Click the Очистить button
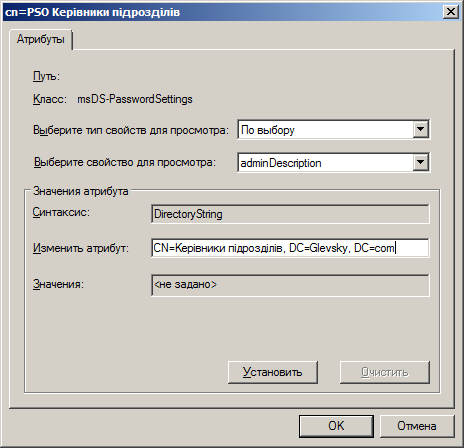The width and height of the screenshot is (464, 448). click(385, 372)
